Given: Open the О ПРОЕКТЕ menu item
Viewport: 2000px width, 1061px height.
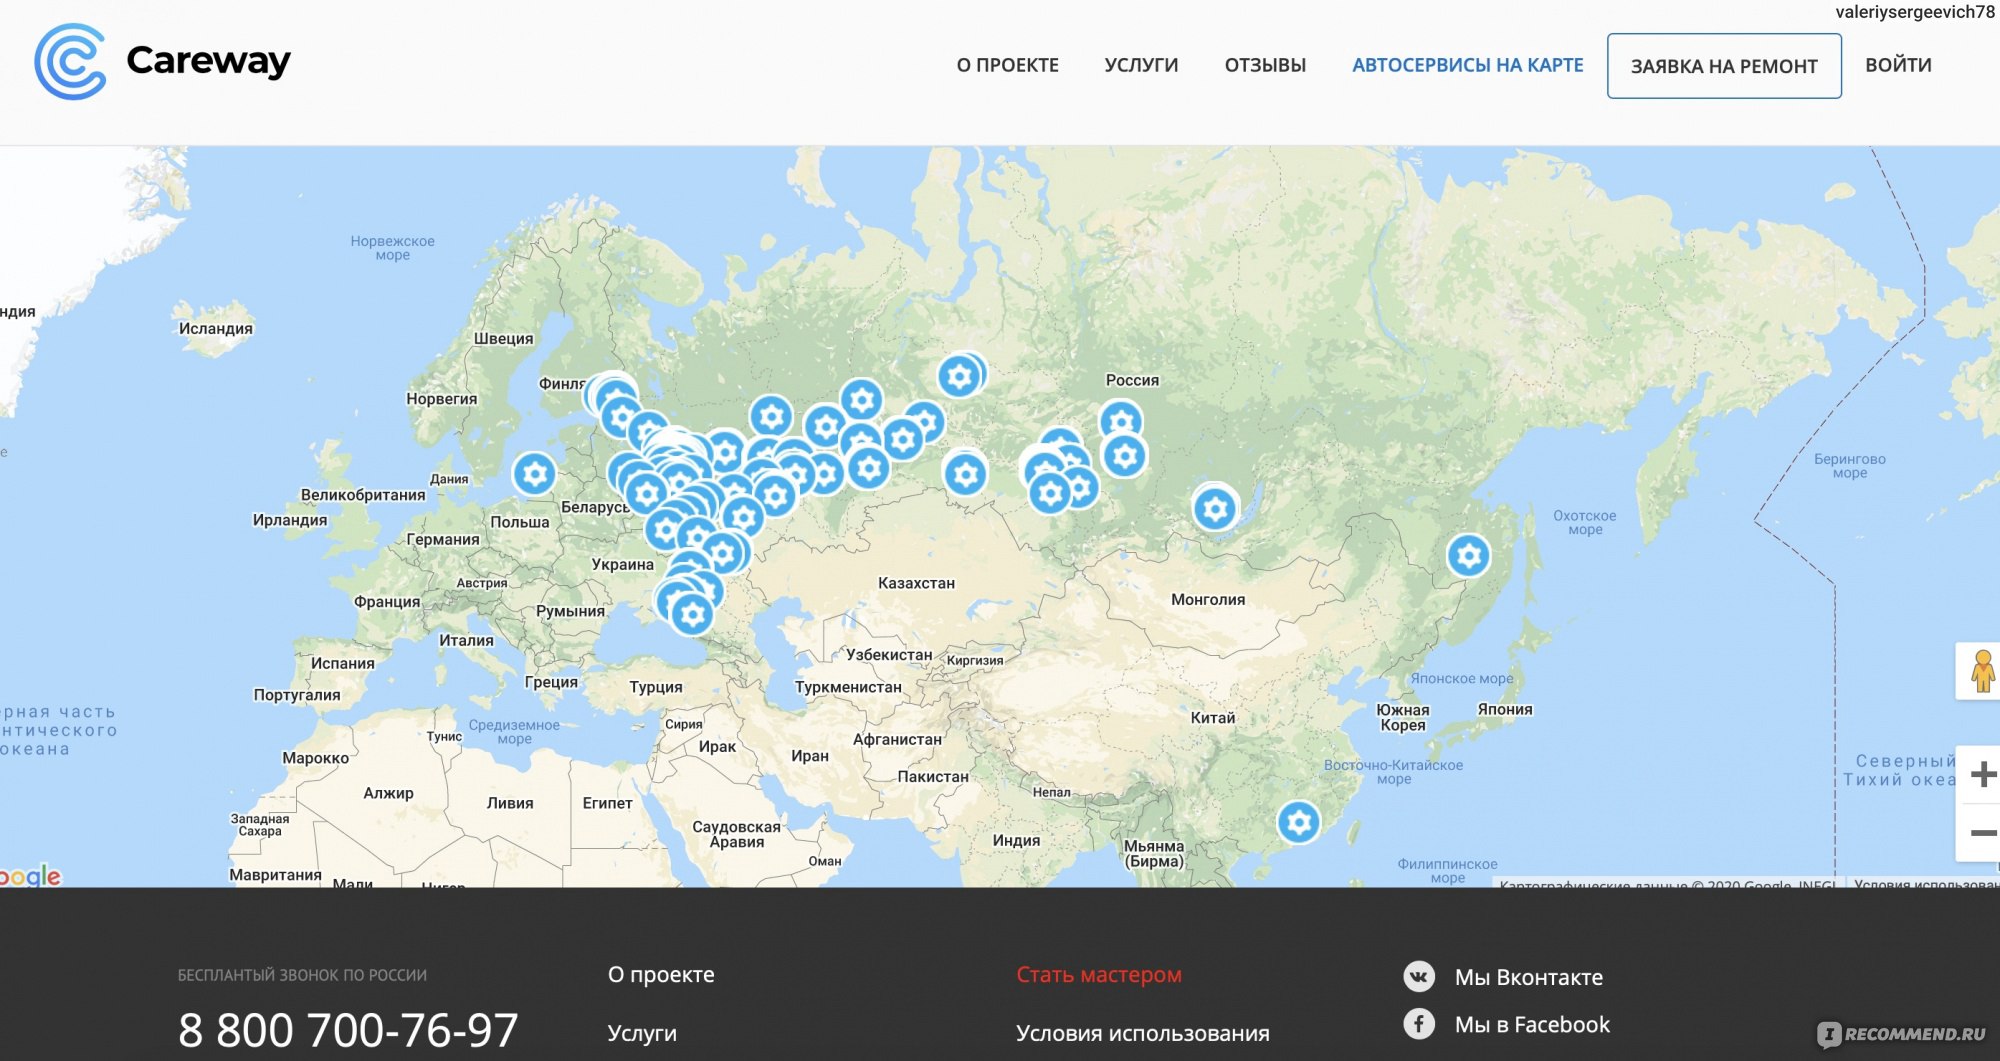Looking at the screenshot, I should click(x=1007, y=65).
